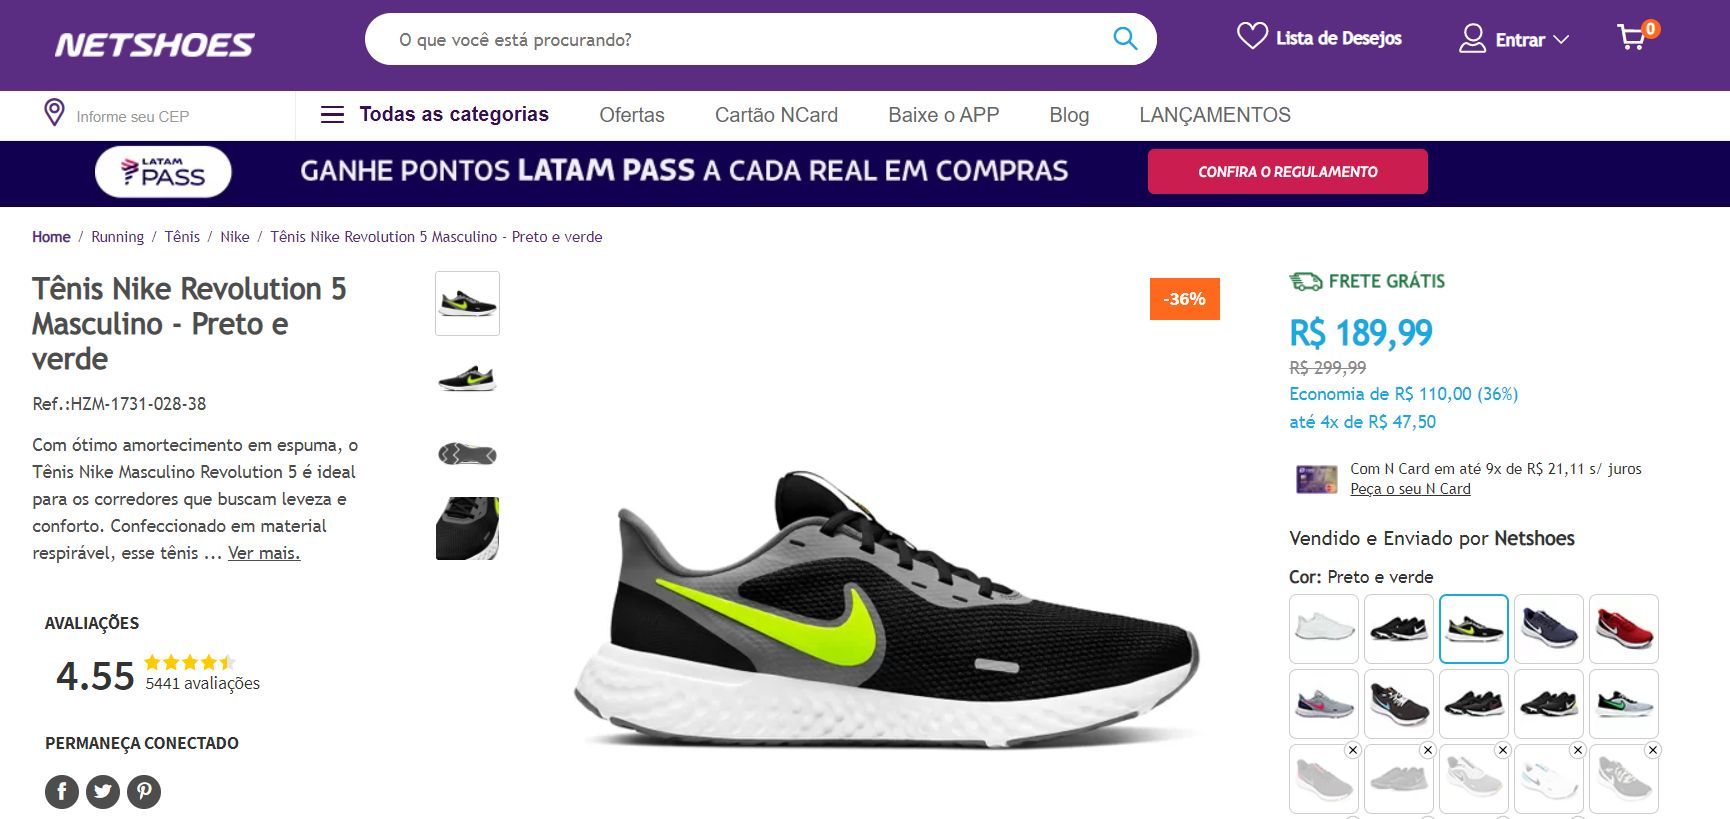Open the shopping cart icon

click(1633, 38)
